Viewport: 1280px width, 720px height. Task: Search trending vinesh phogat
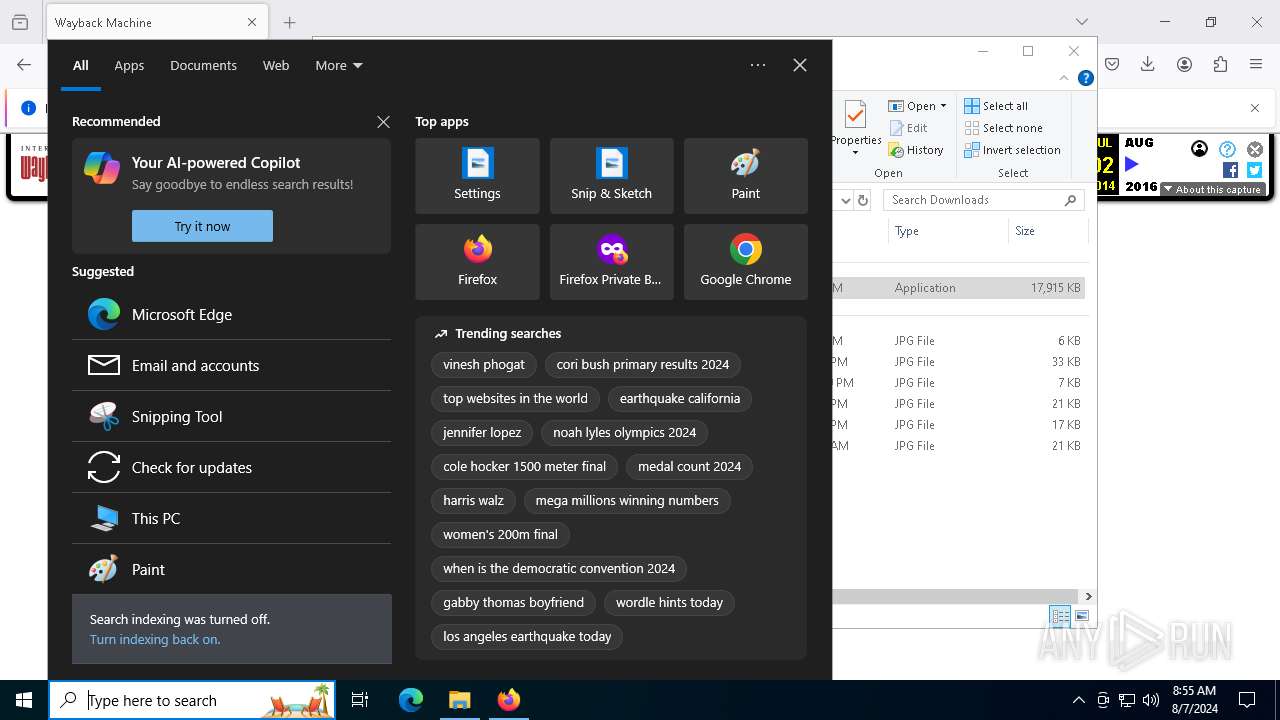[484, 365]
